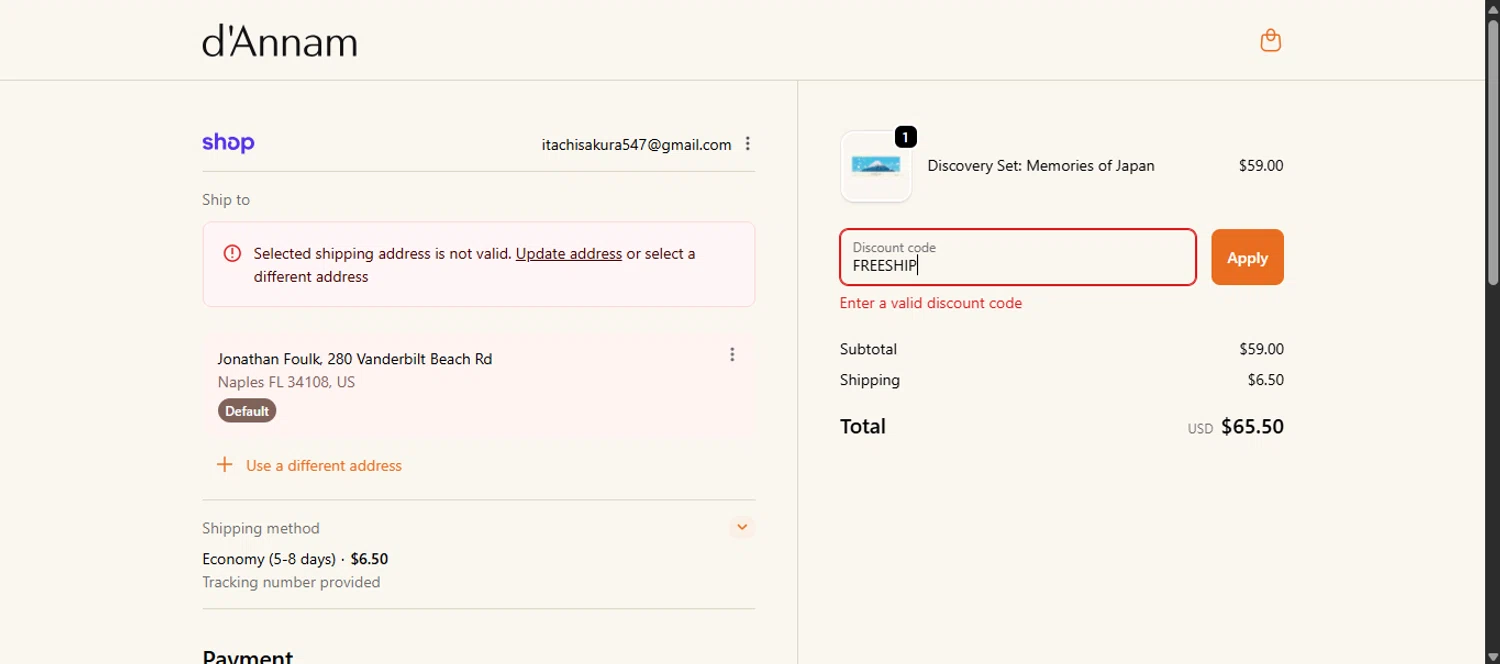The image size is (1500, 664).
Task: Click the Shop Pay logo
Action: tap(228, 143)
